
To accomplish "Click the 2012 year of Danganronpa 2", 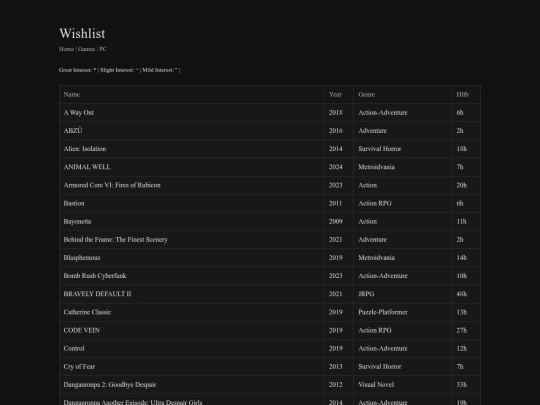I will click(335, 385).
